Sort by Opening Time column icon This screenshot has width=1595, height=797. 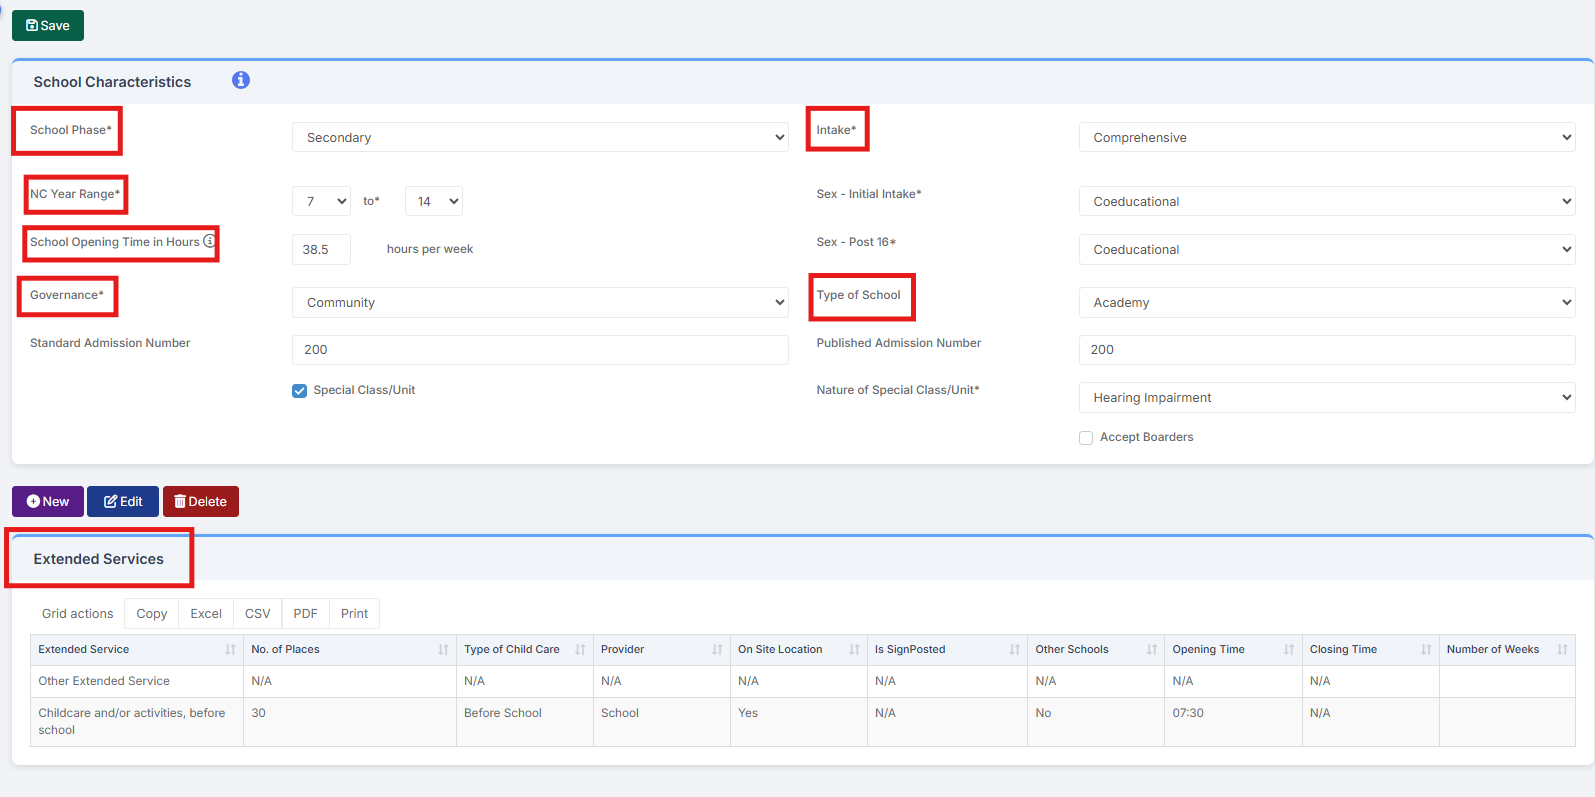[1289, 650]
